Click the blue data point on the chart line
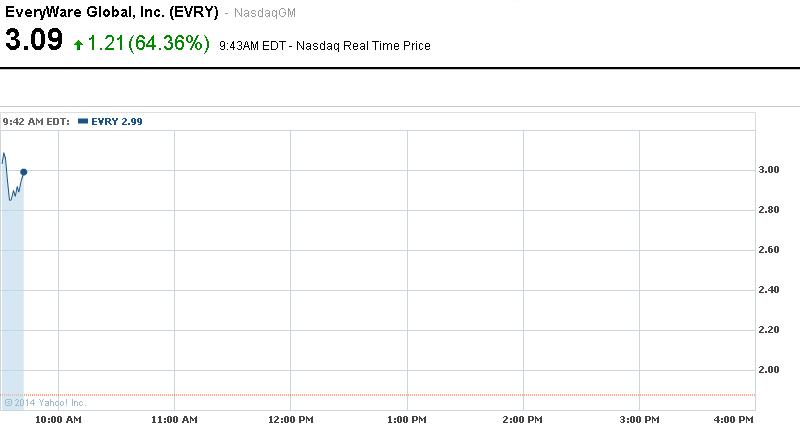The image size is (800, 427). pos(23,172)
